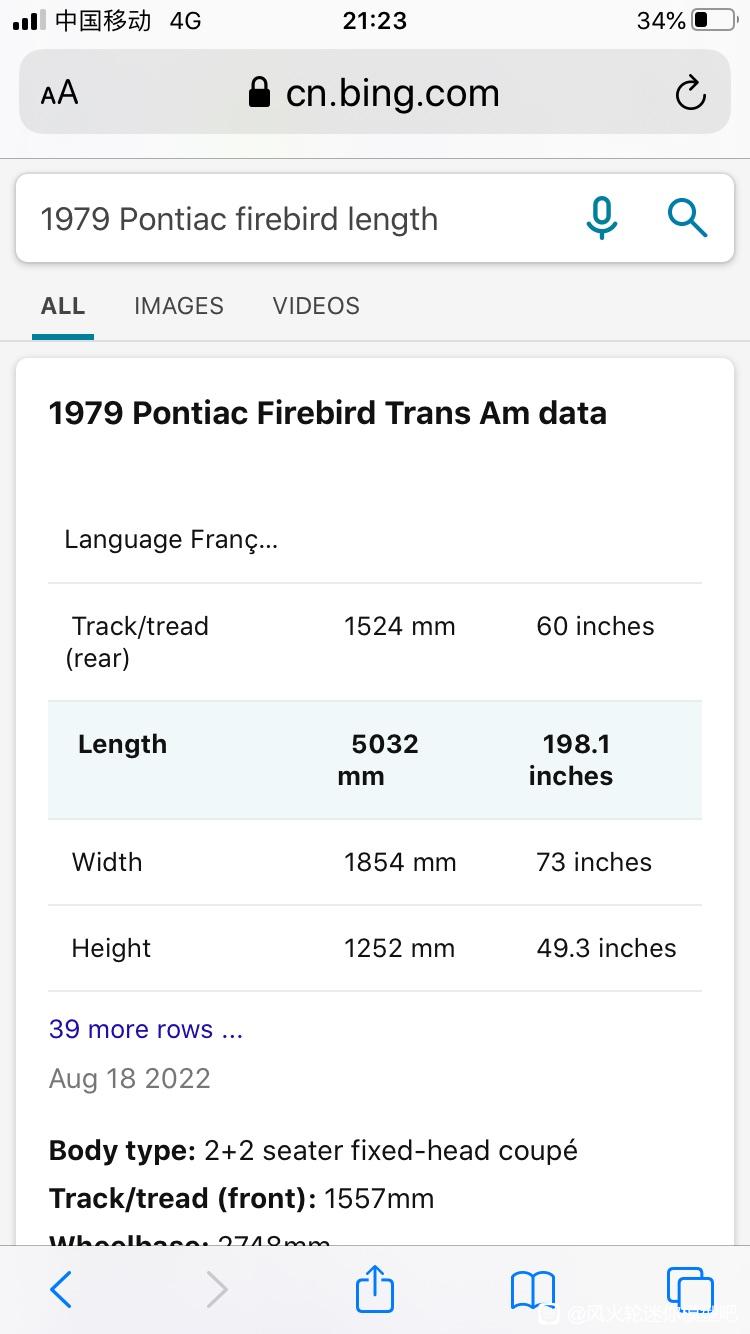Focus the search box containing 1979 Pontiac firebird length
This screenshot has height=1334, width=750.
[x=300, y=219]
